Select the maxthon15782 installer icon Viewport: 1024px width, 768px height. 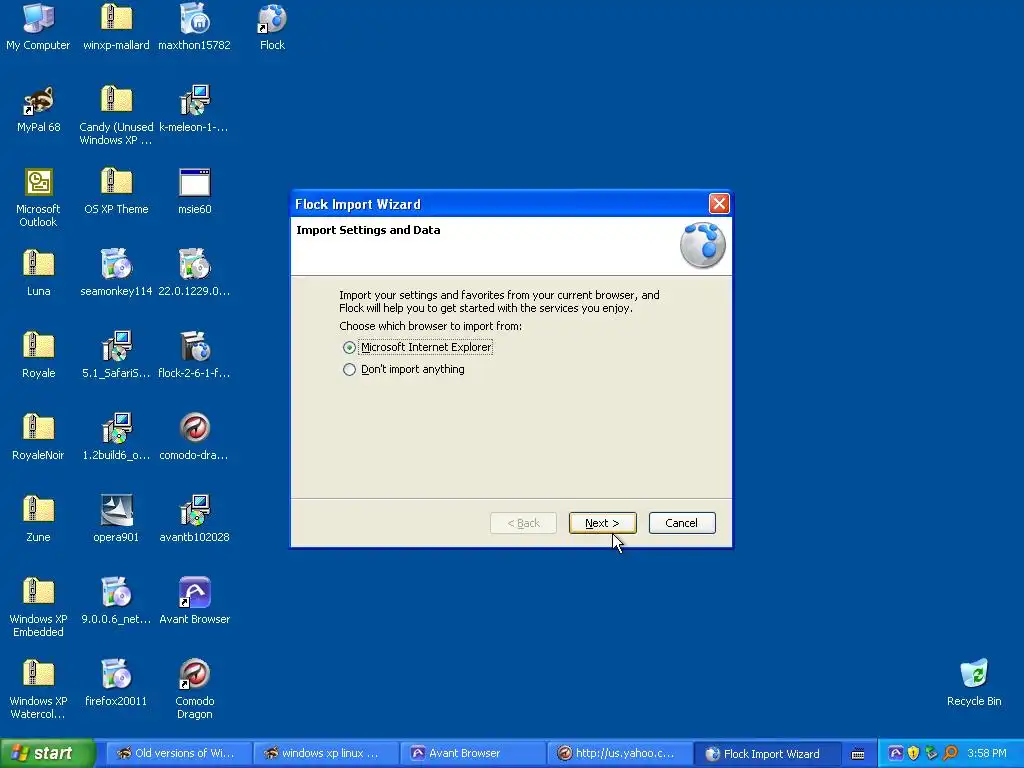pyautogui.click(x=195, y=27)
